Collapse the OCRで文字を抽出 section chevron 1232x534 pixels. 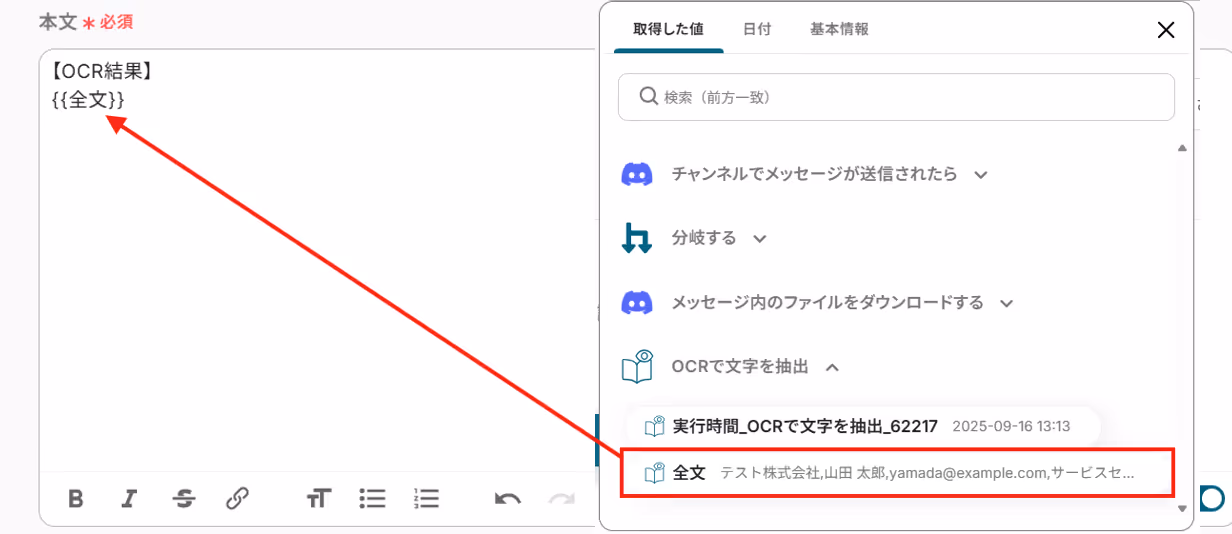coord(832,367)
